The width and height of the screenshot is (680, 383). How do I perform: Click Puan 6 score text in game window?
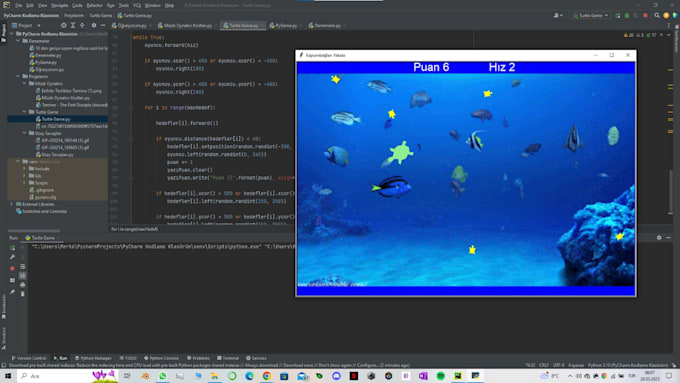click(x=431, y=67)
